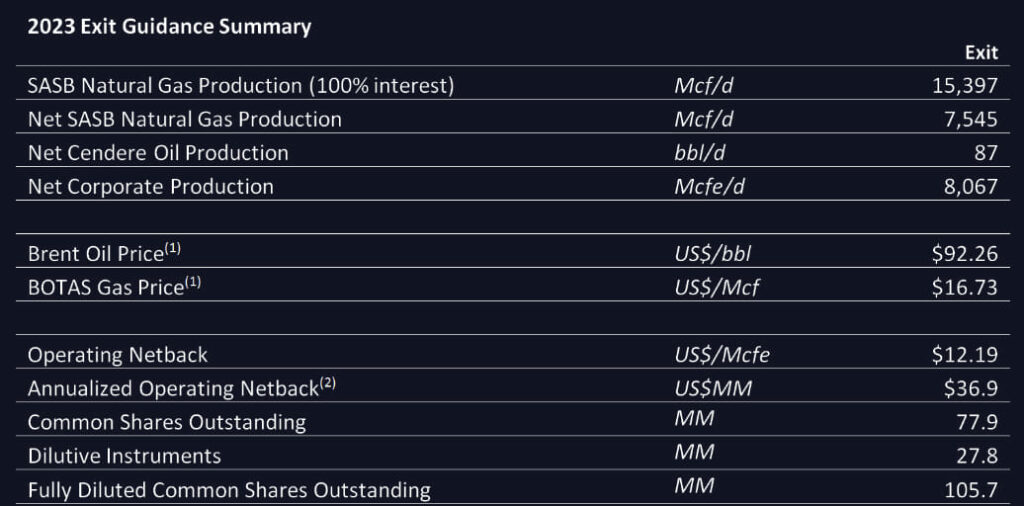Screen dimensions: 1024x506
Task: Select the value 7,545
Action: [971, 119]
